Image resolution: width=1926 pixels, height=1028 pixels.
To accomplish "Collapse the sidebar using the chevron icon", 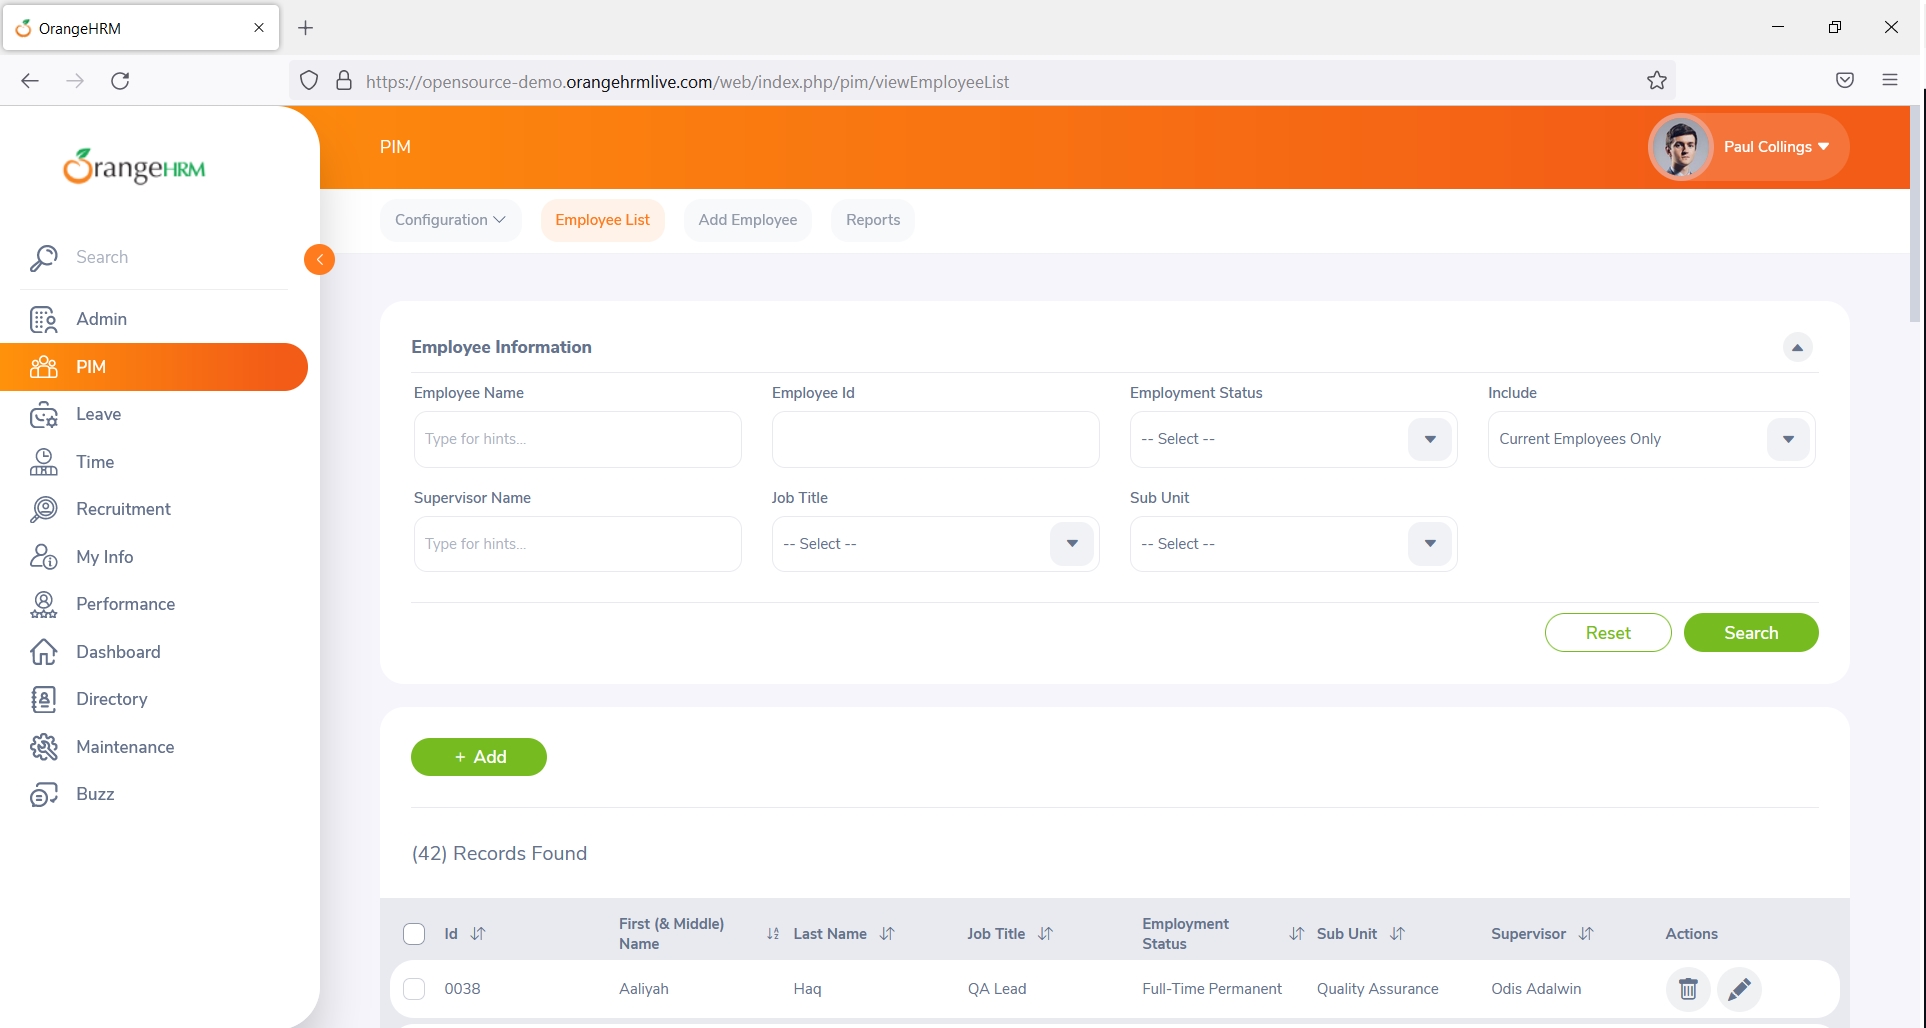I will tap(319, 259).
